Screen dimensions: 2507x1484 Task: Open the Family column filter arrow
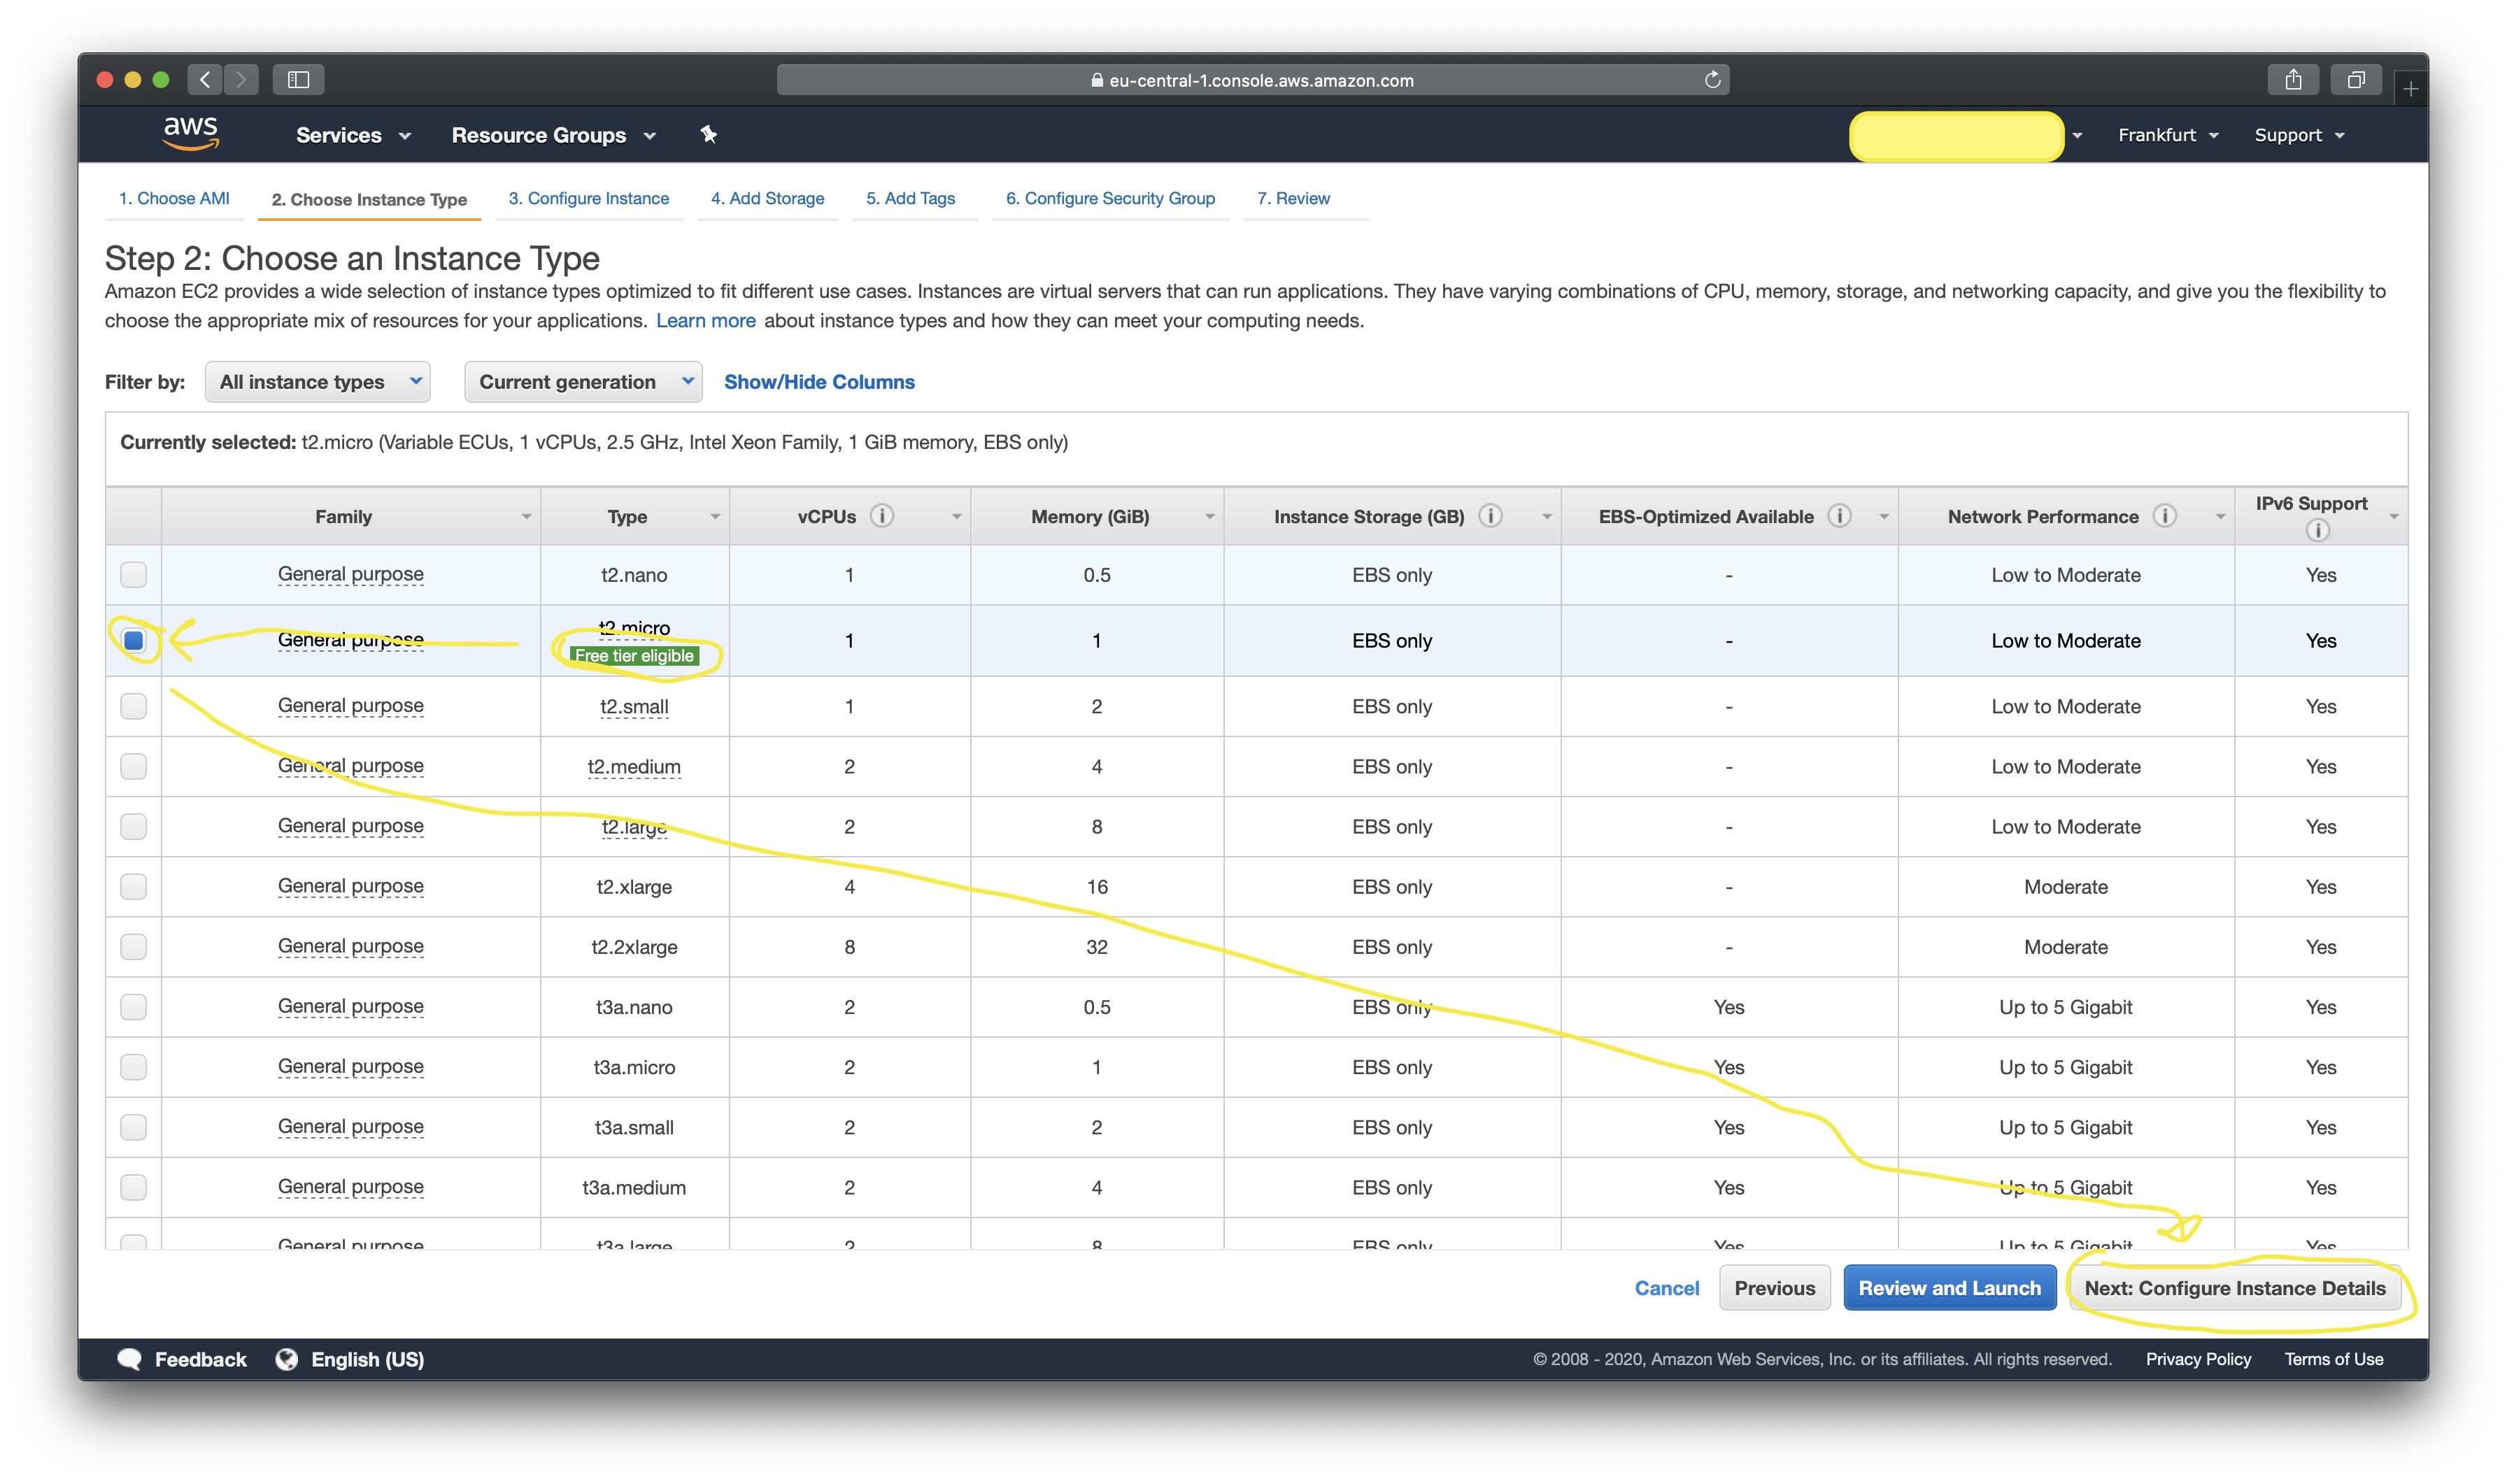(526, 517)
